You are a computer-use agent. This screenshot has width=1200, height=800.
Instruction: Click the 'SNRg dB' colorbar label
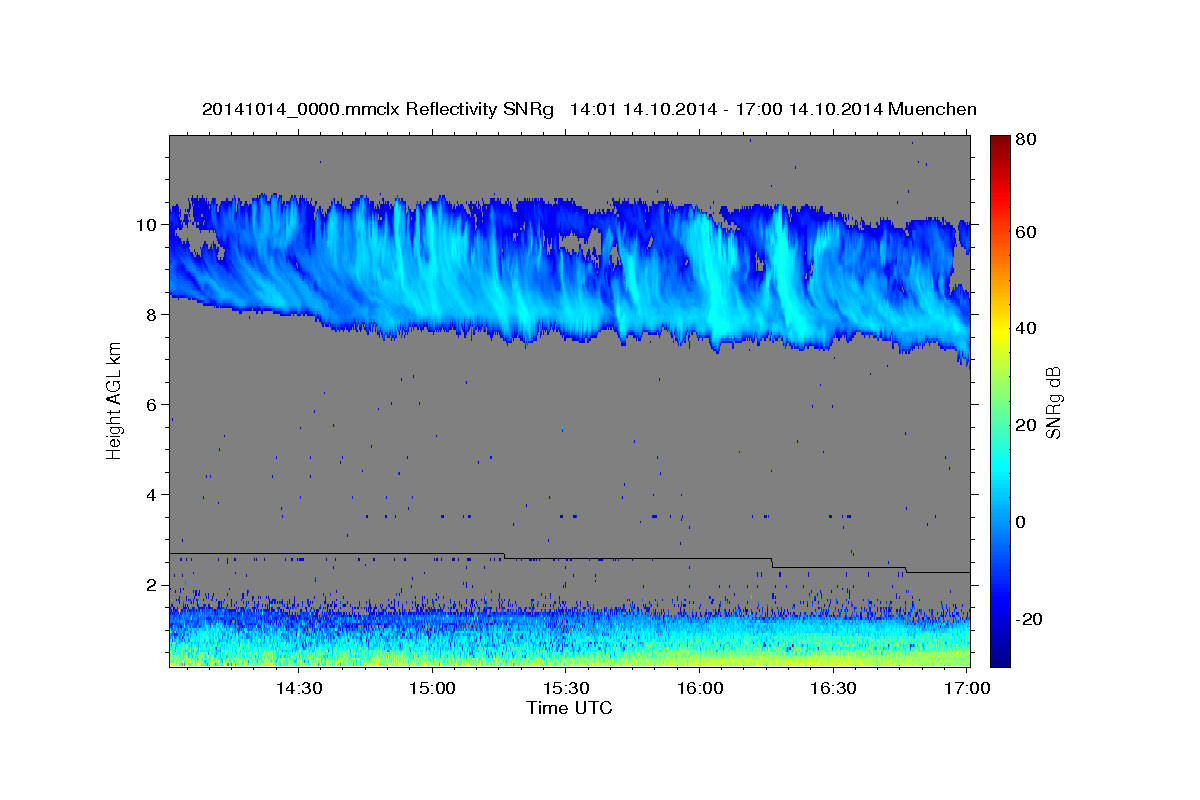point(1053,402)
